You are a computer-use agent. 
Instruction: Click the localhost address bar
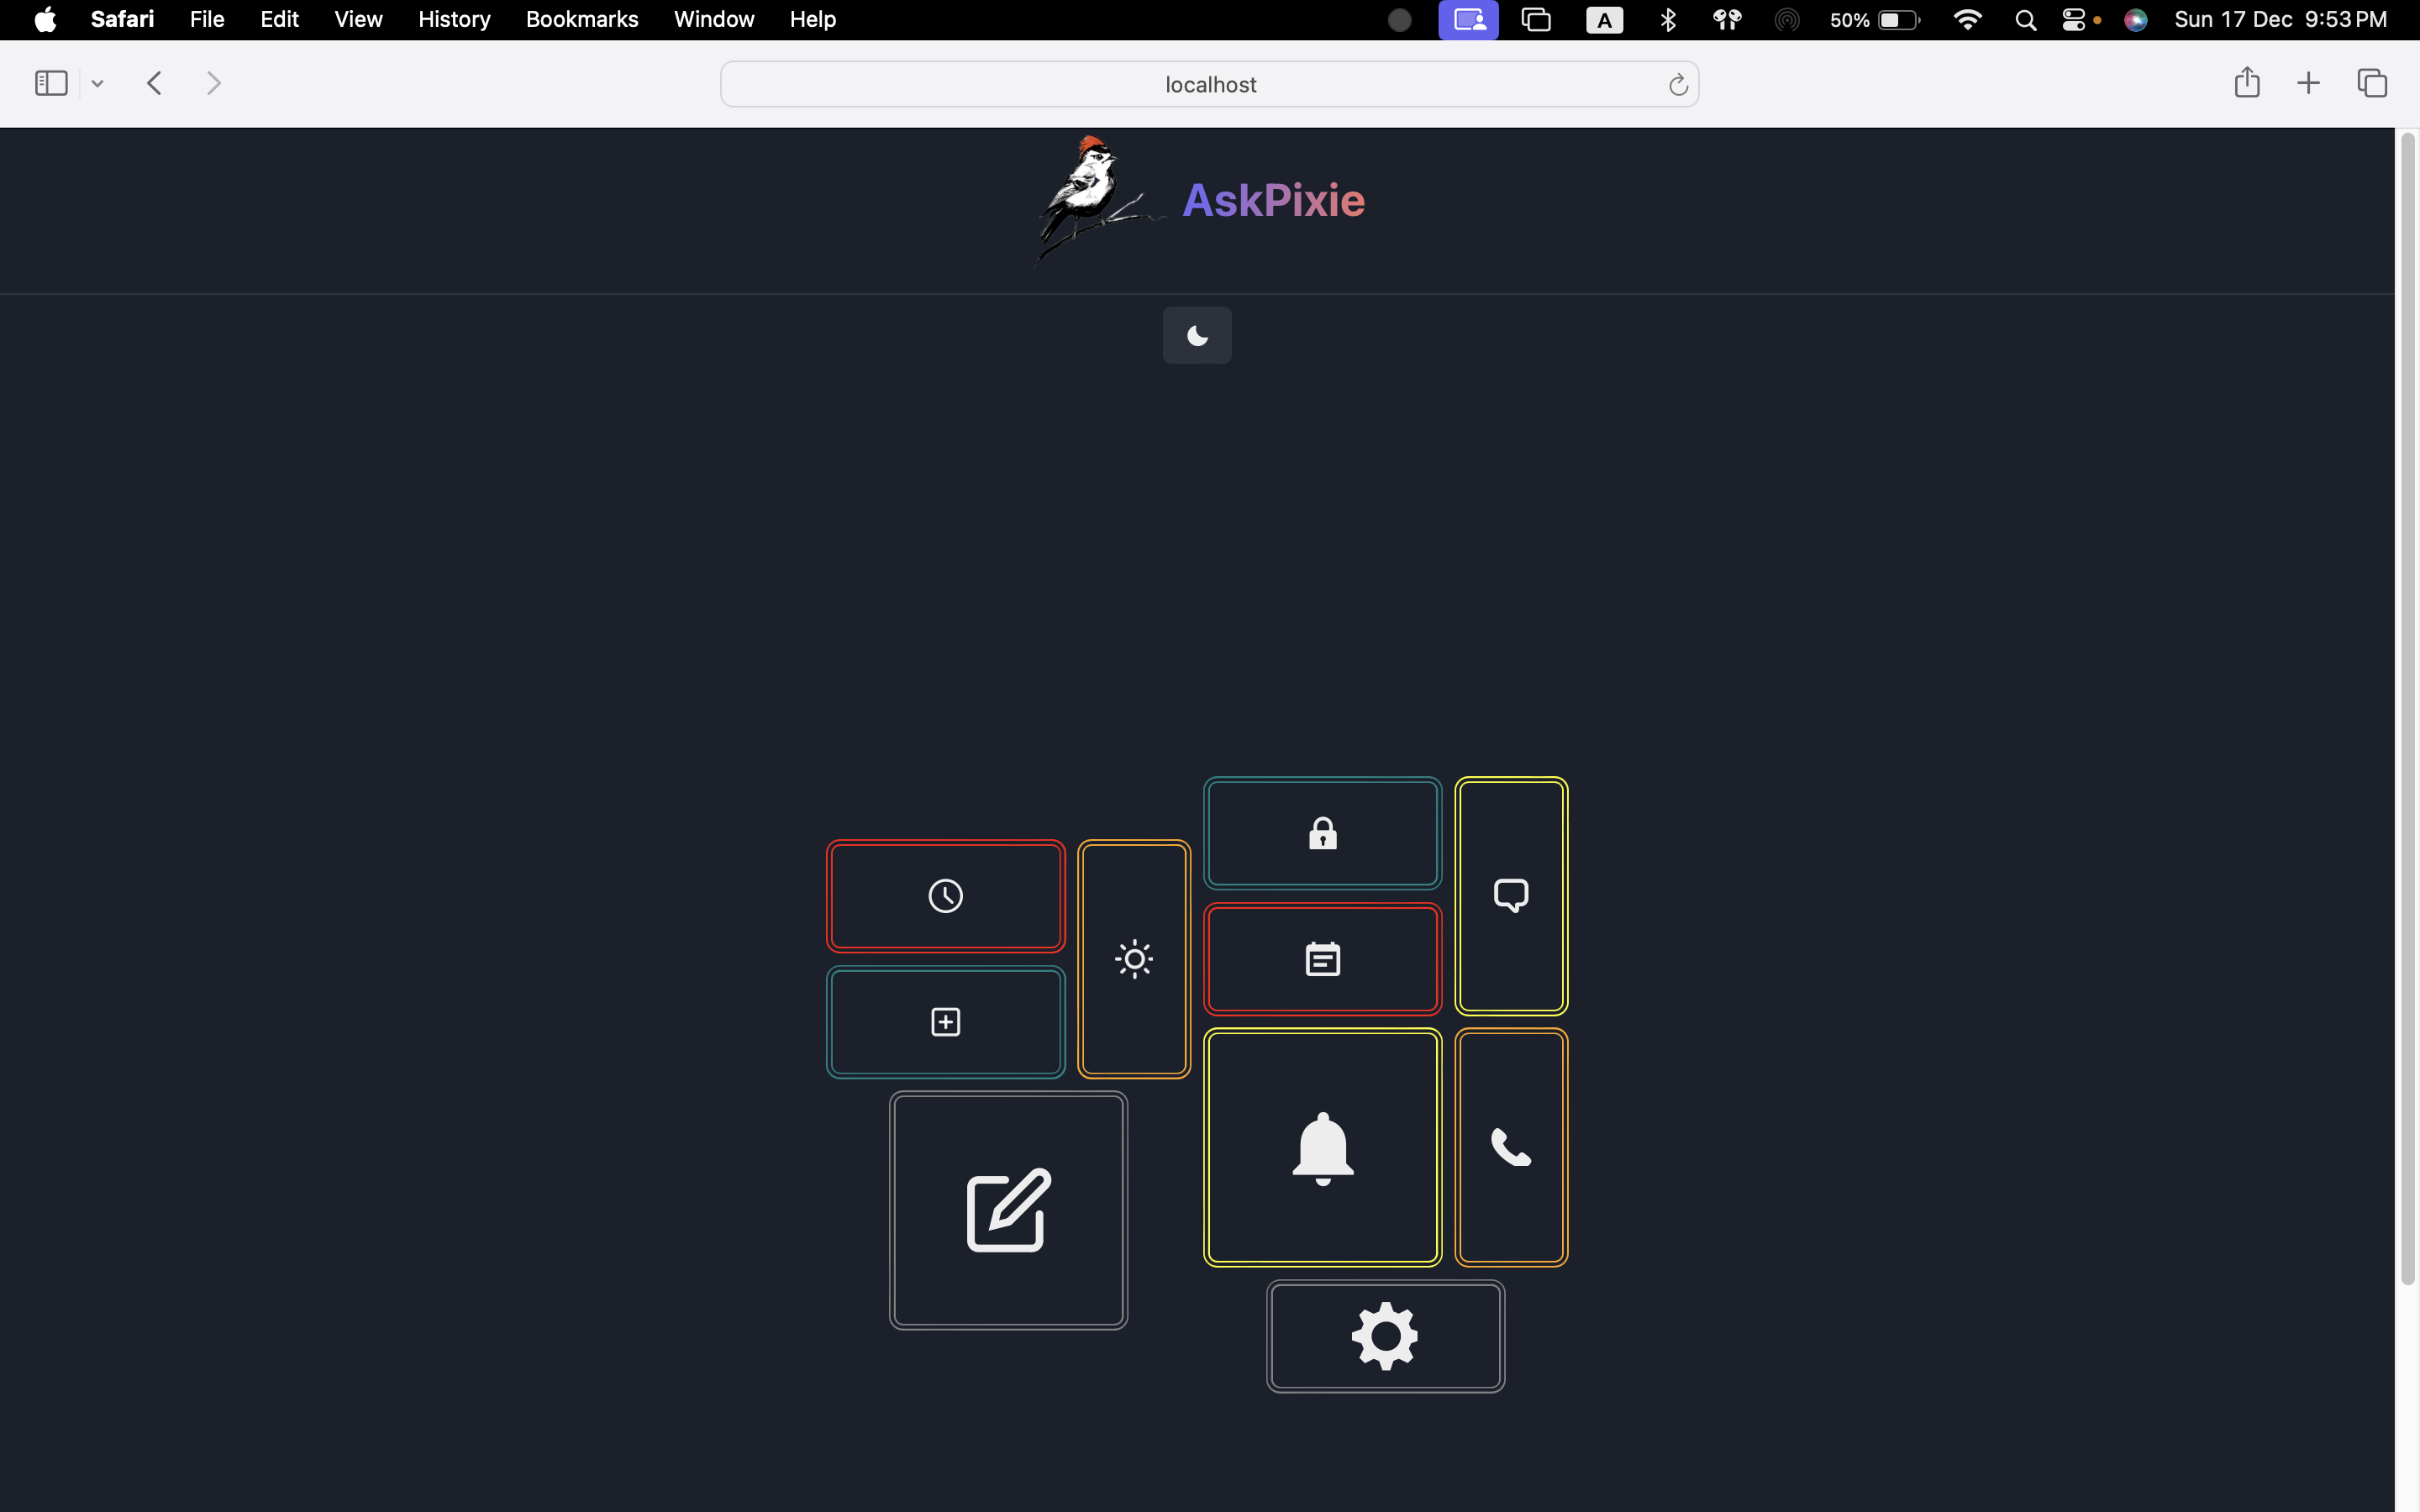pyautogui.click(x=1209, y=85)
